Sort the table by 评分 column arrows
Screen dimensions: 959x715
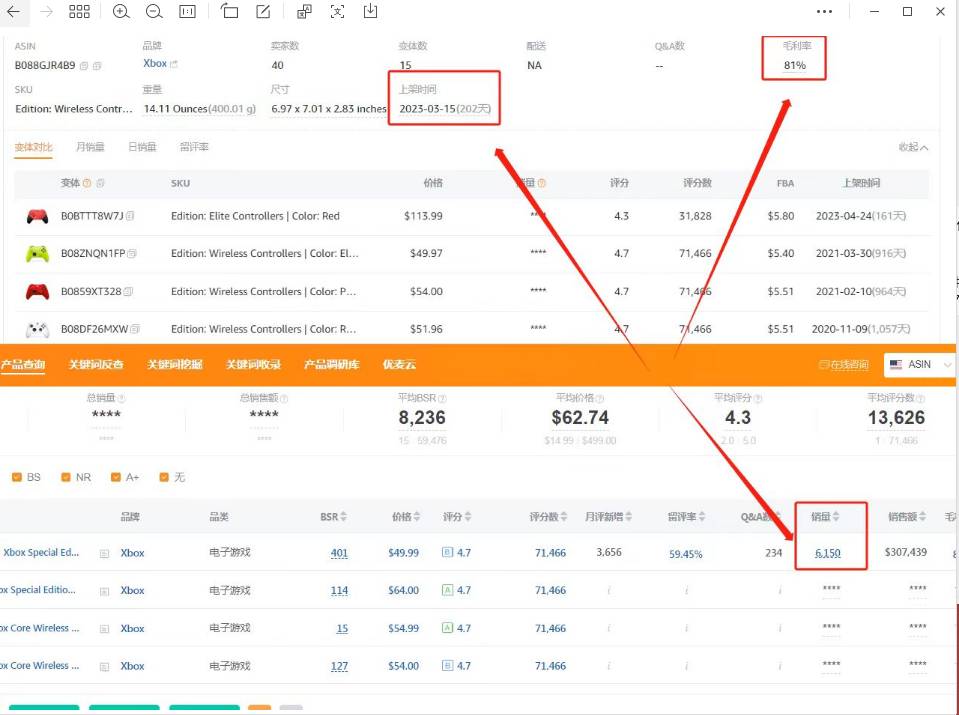pos(468,517)
